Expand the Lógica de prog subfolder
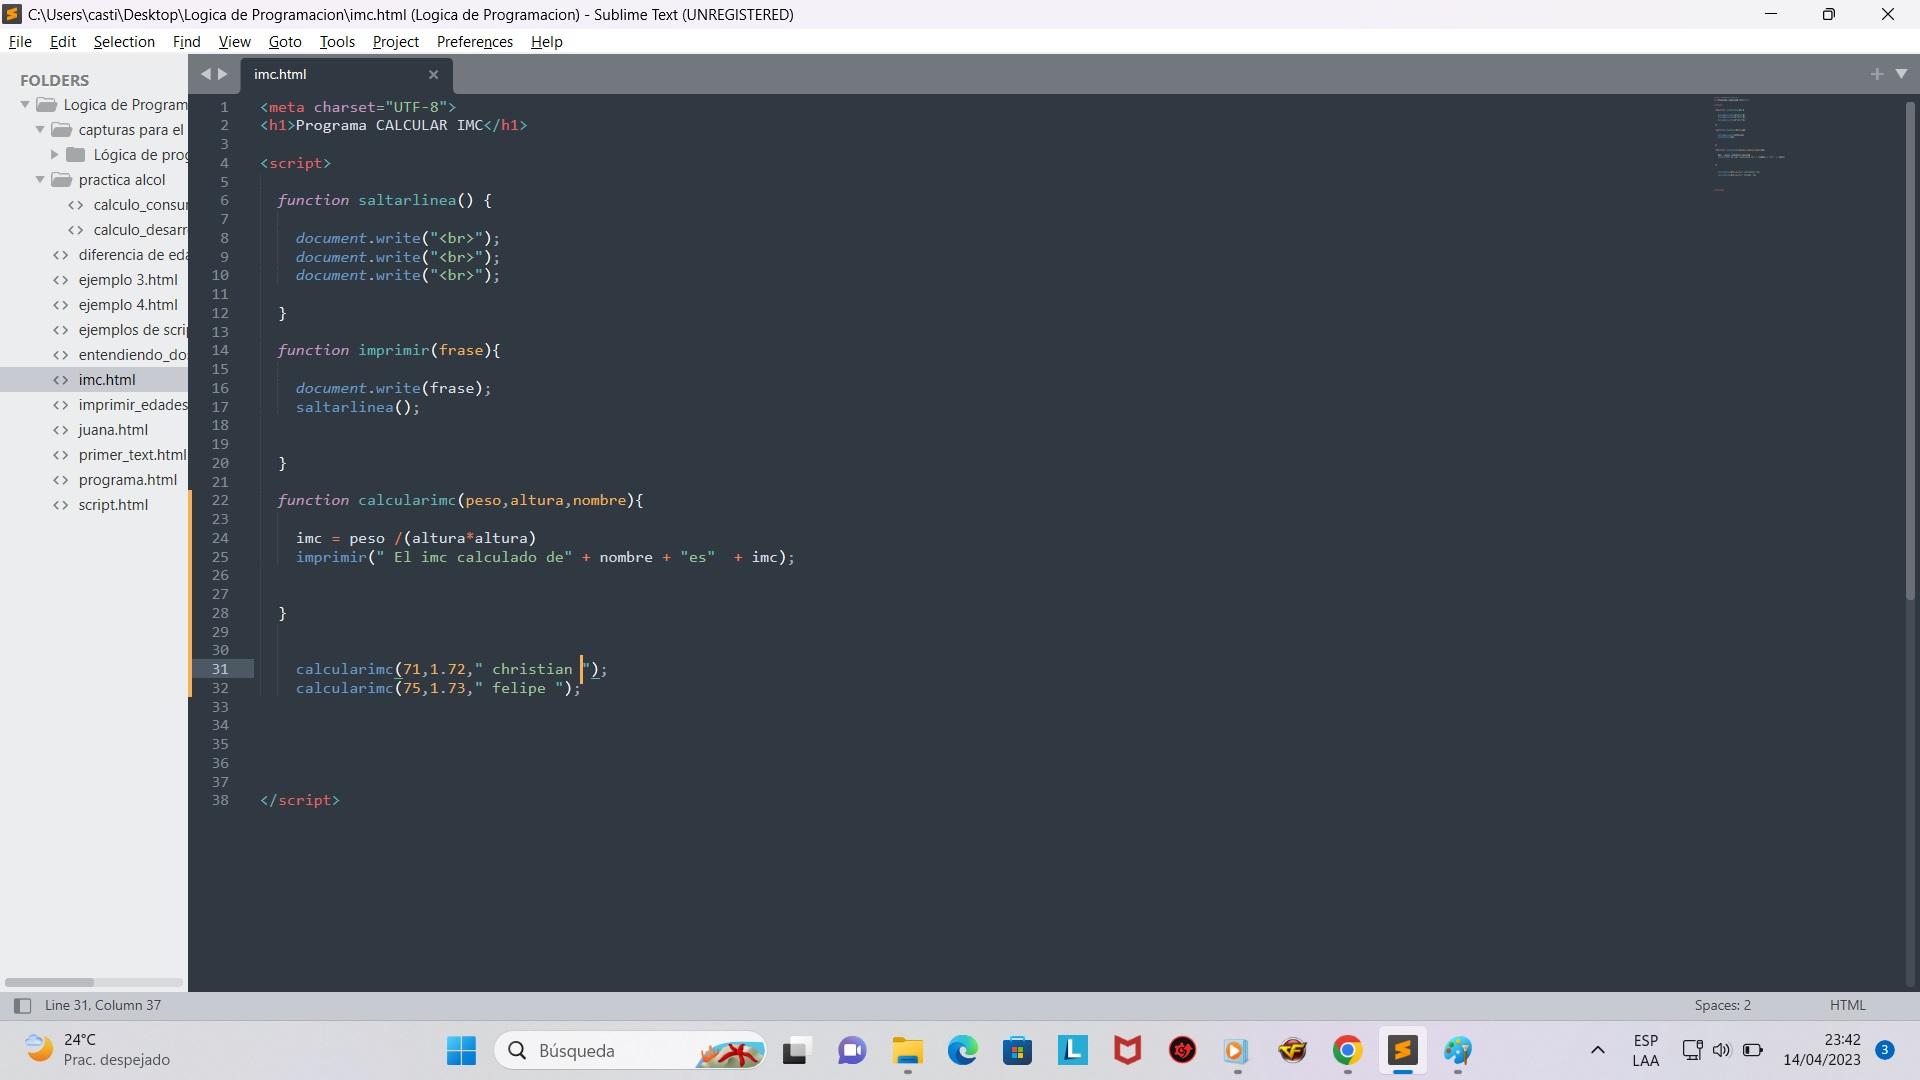 tap(55, 155)
